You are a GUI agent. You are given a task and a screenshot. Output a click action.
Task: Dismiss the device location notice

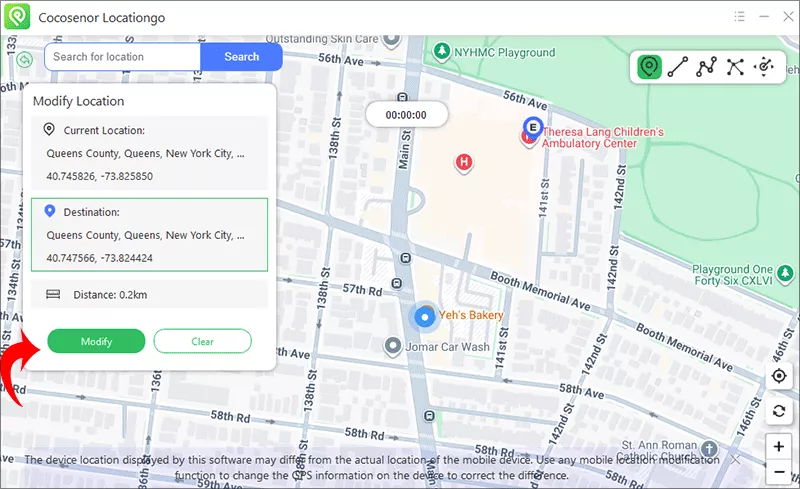click(x=735, y=460)
